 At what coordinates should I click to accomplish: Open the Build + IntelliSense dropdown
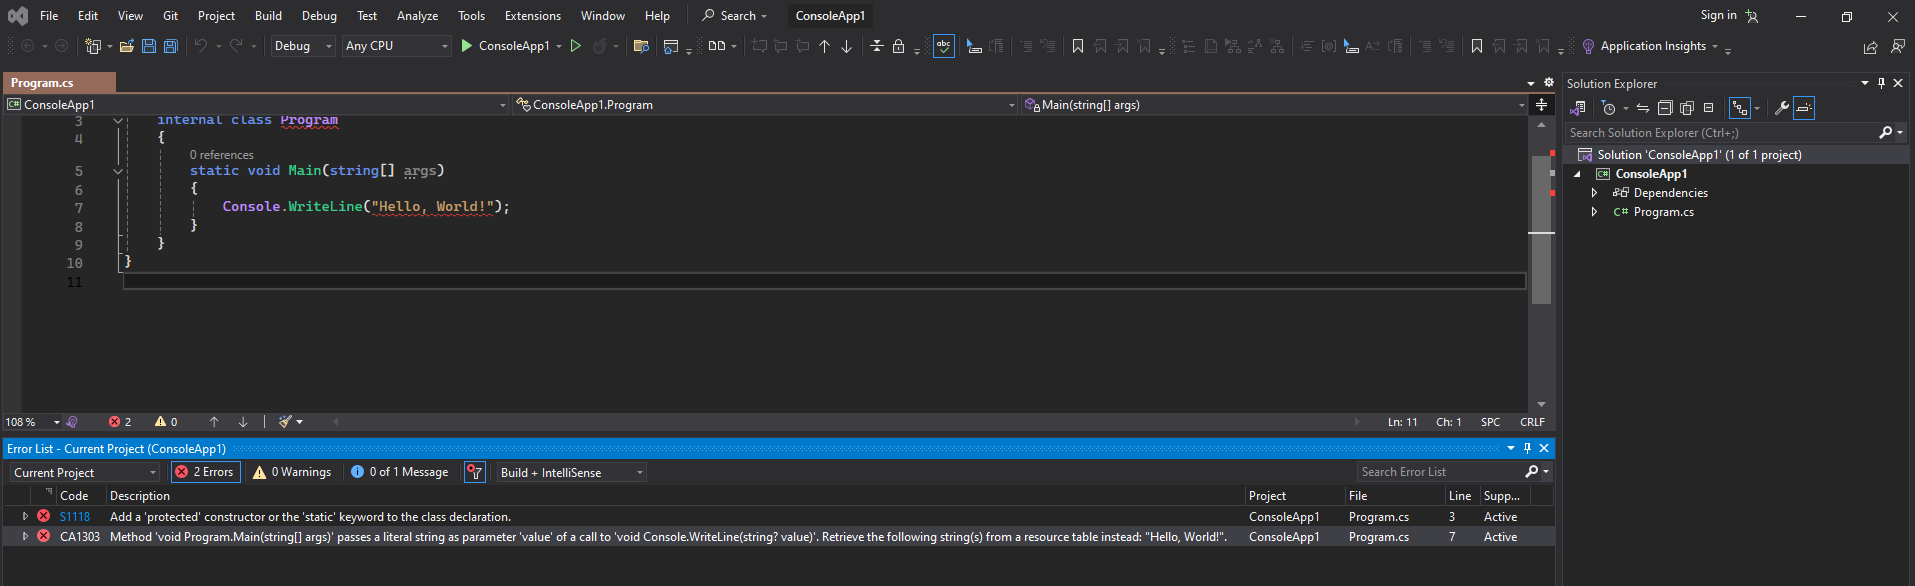tap(572, 472)
